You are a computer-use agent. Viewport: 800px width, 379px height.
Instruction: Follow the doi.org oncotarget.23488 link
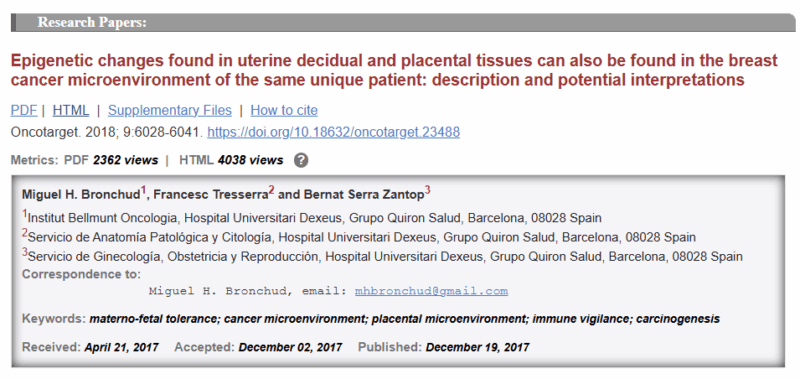333,132
